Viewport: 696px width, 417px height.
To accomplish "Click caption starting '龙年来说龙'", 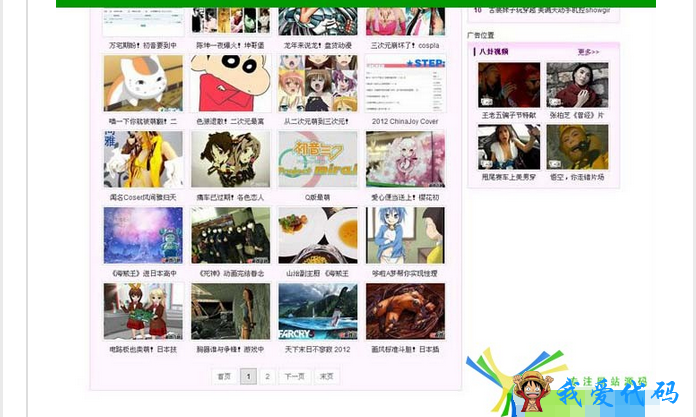I will point(317,45).
